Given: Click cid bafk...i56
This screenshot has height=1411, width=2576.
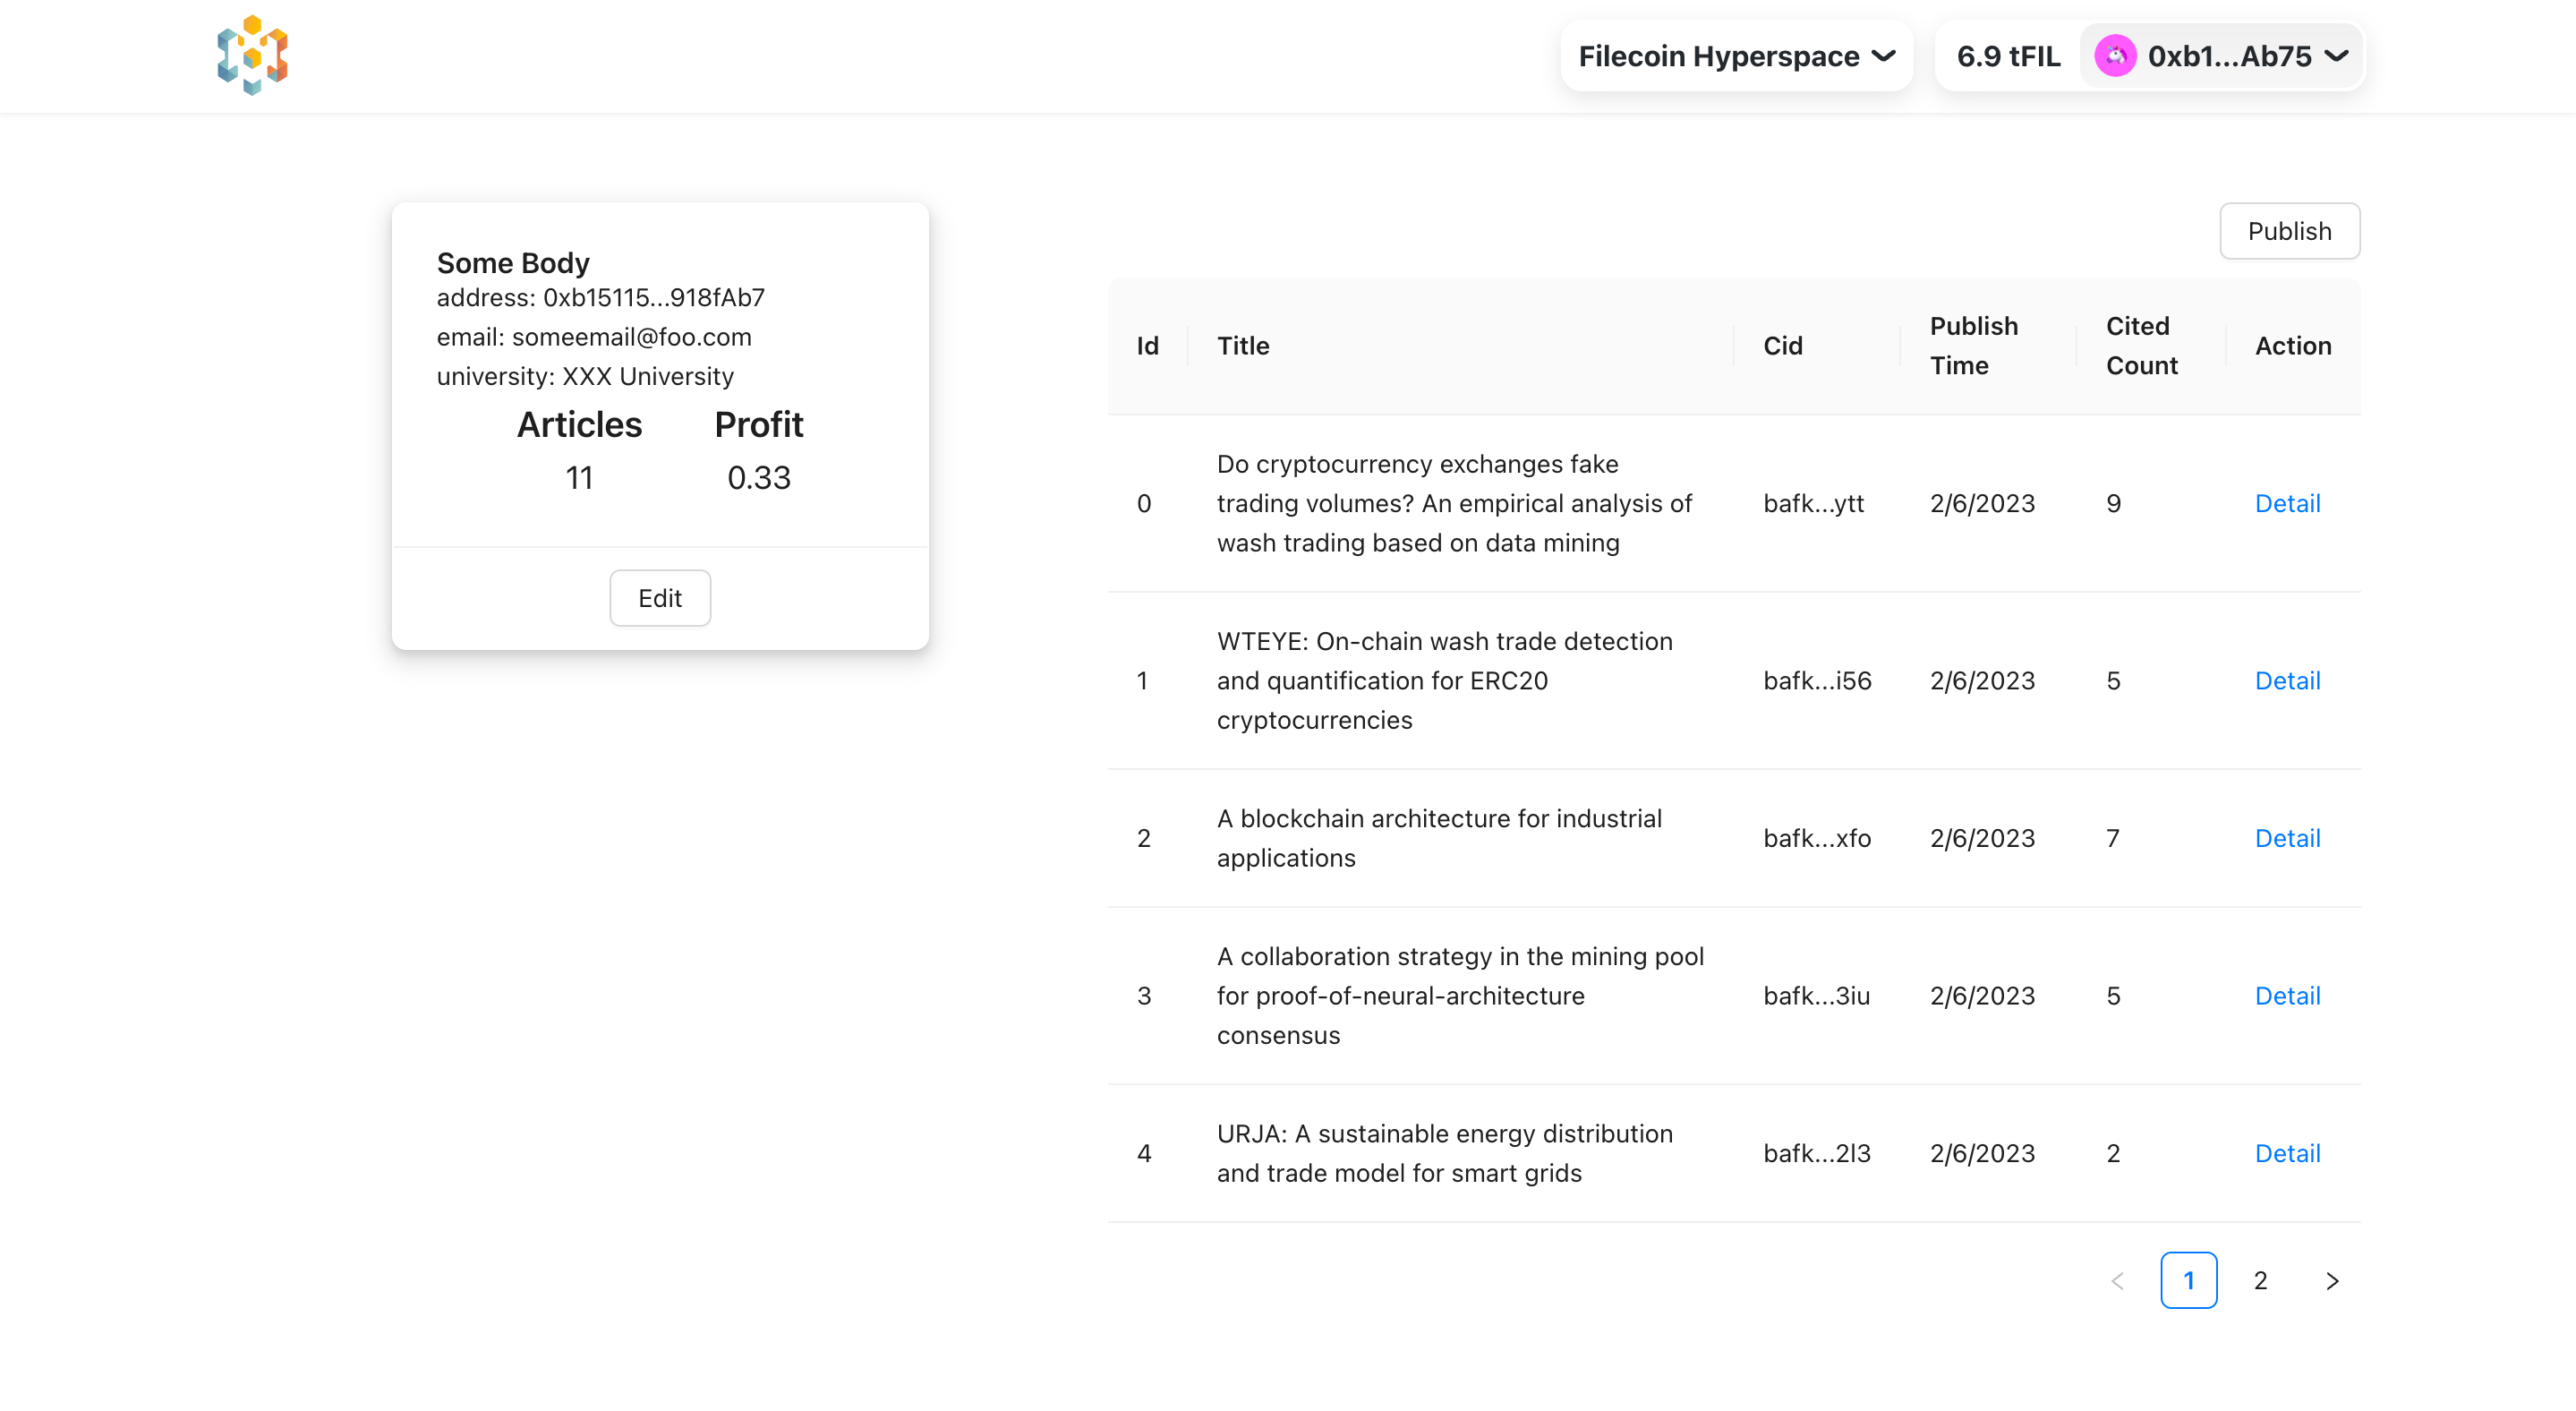Looking at the screenshot, I should point(1817,680).
